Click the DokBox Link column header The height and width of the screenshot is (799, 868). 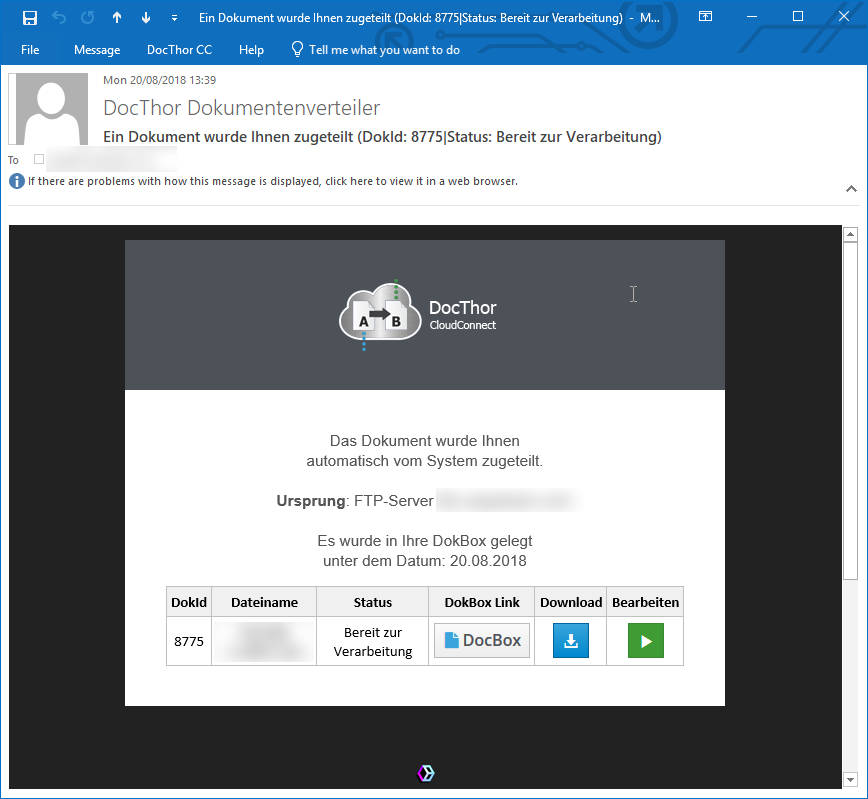pos(482,602)
